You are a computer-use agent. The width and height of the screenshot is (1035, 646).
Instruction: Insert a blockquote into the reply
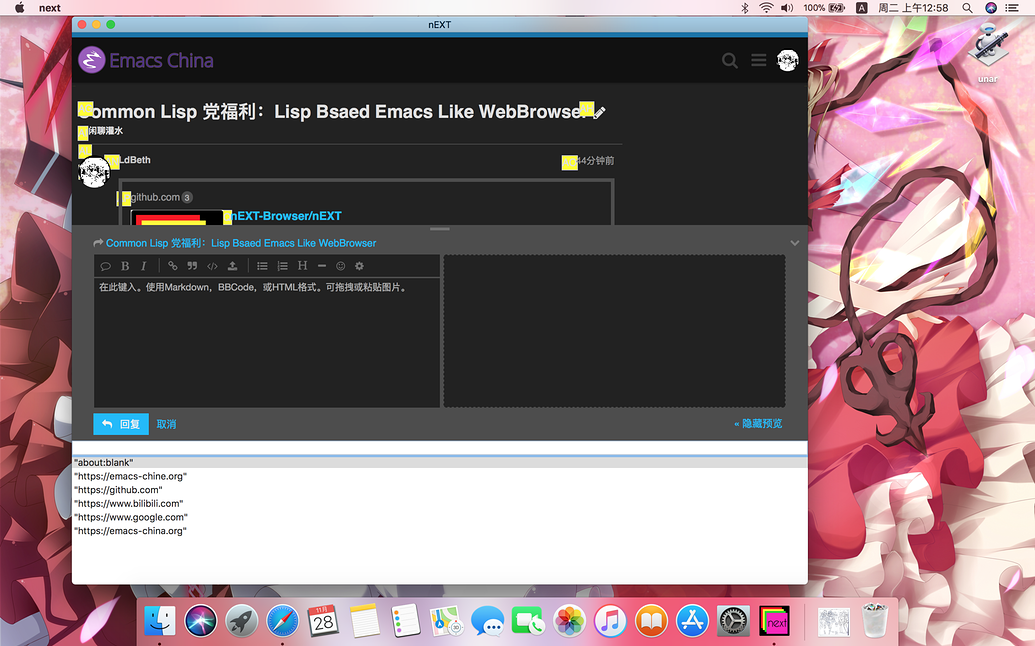tap(190, 266)
